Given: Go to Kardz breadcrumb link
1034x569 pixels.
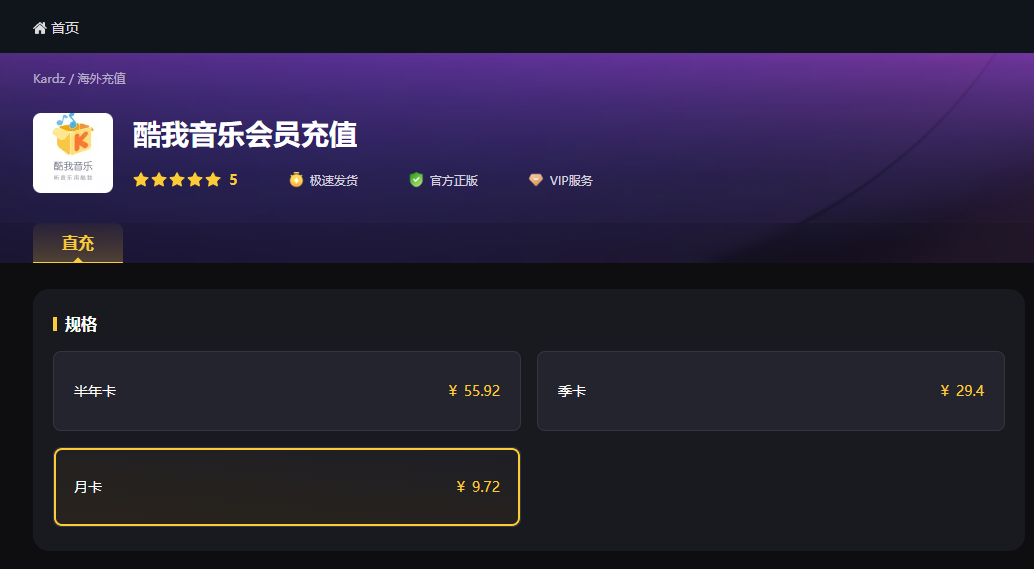Looking at the screenshot, I should [49, 78].
